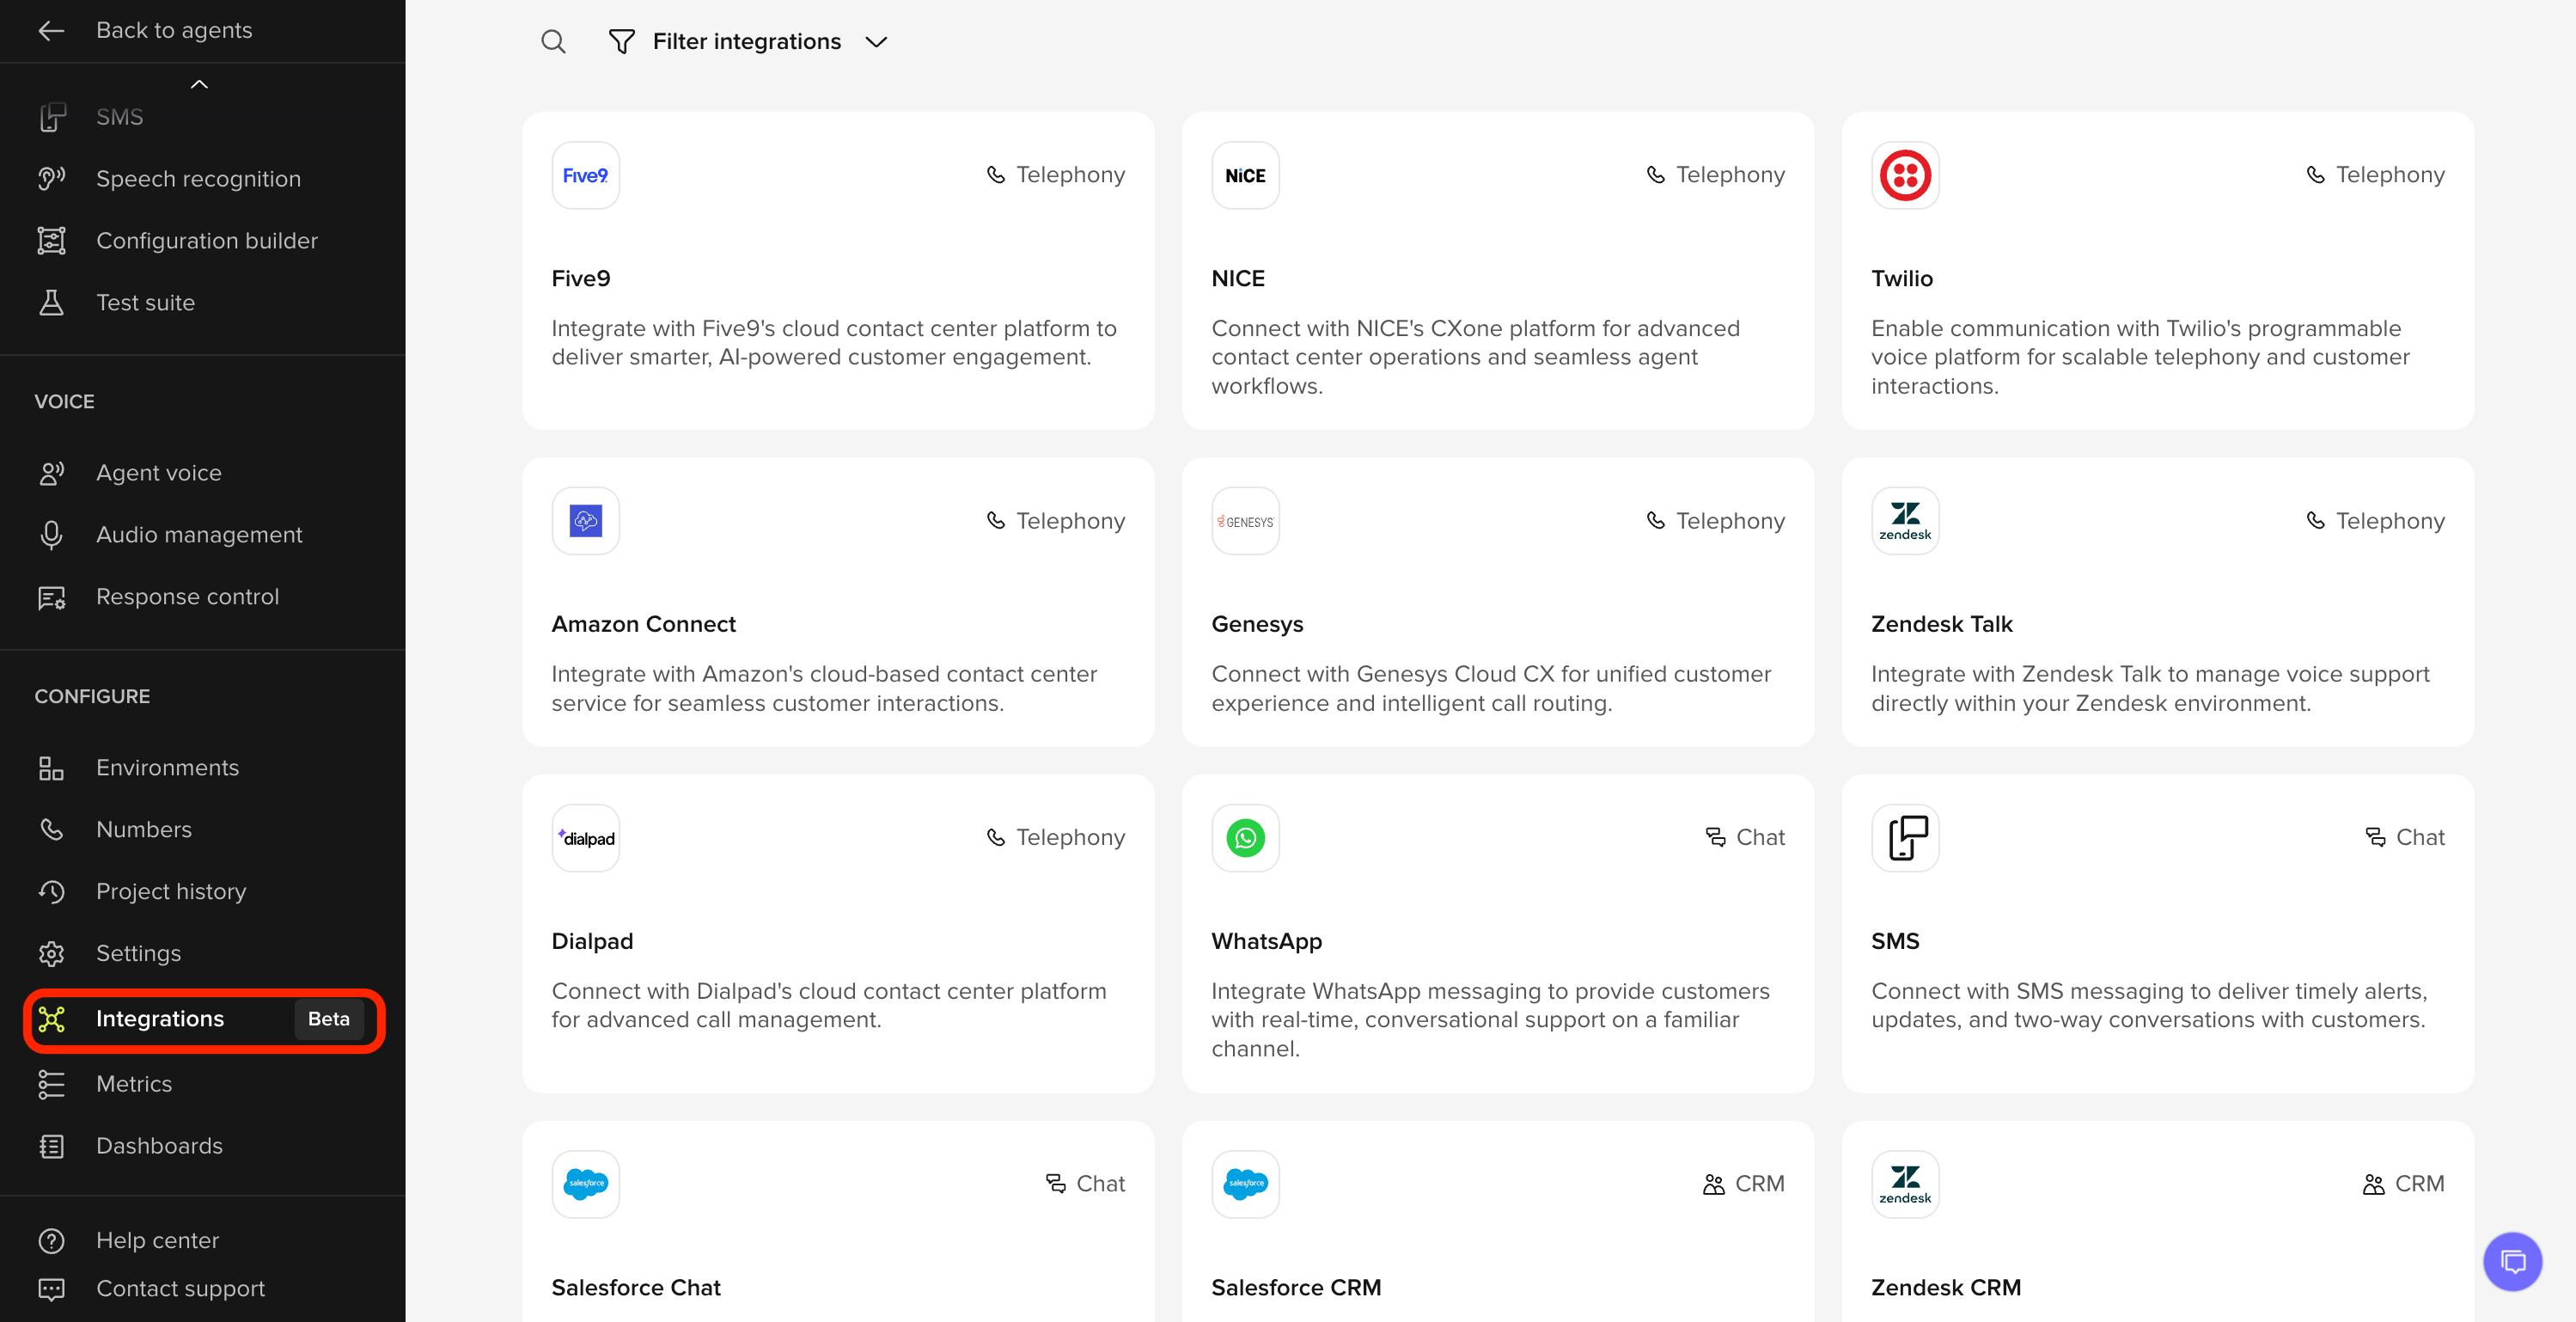Screen dimensions: 2576x1322
Task: Click the Salesforce Chat logo icon
Action: pos(586,1184)
